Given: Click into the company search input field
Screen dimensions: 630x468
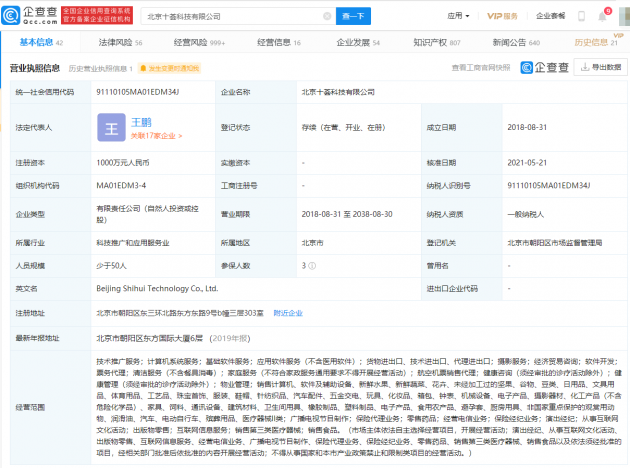Looking at the screenshot, I should 230,16.
